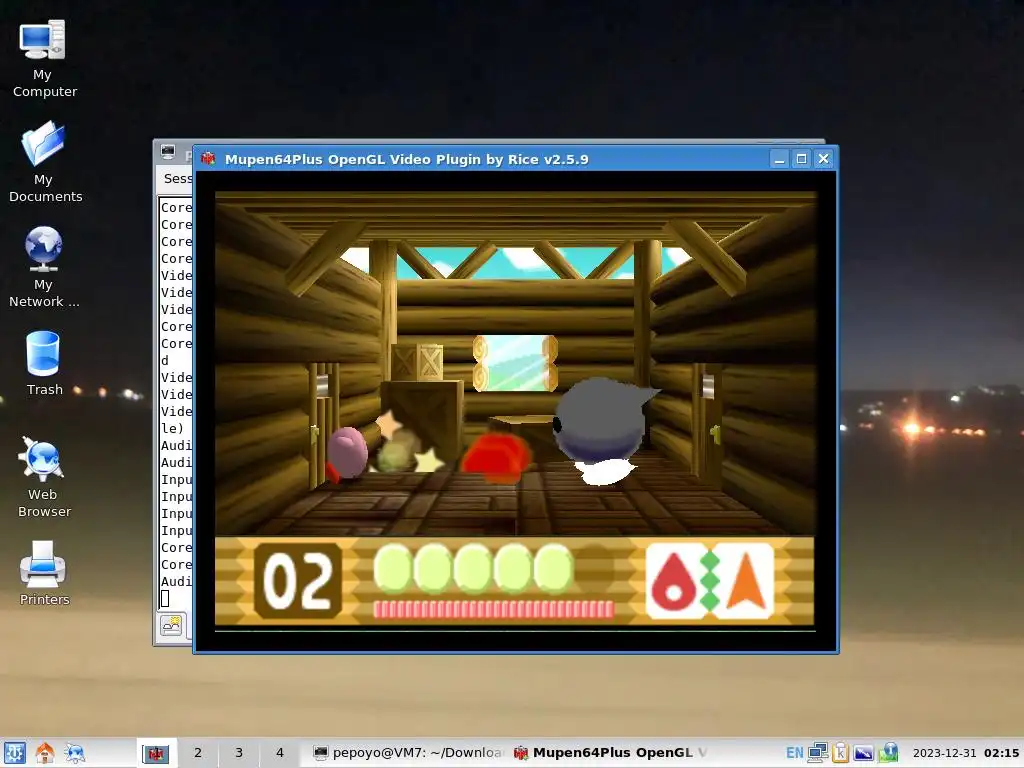
Task: Switch to virtual desktop 3
Action: [238, 753]
